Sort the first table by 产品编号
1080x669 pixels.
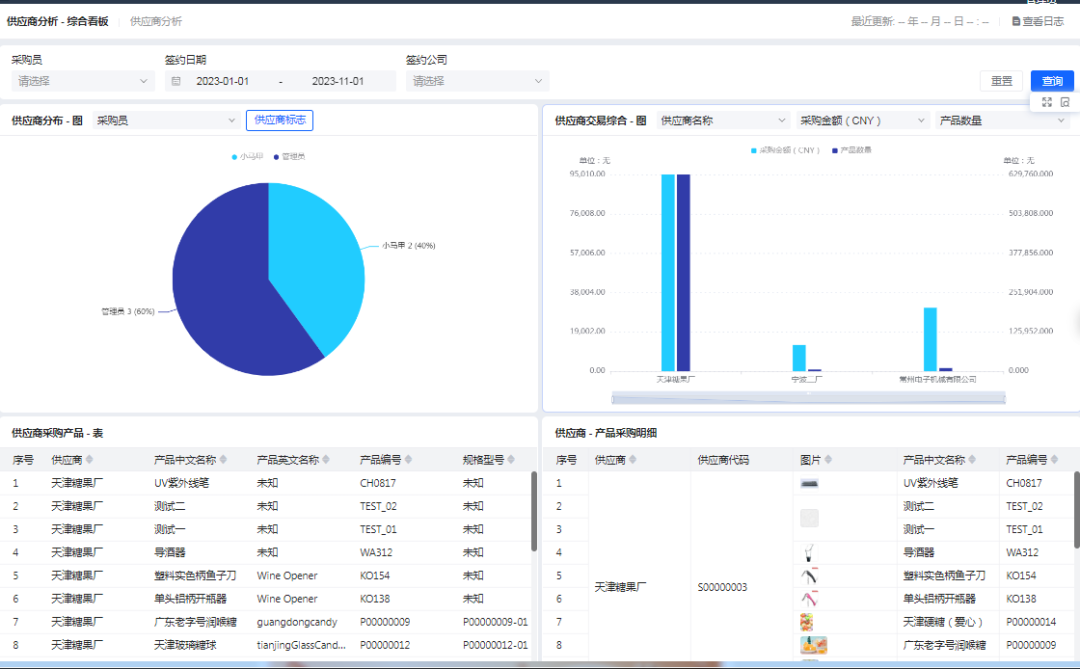(408, 460)
